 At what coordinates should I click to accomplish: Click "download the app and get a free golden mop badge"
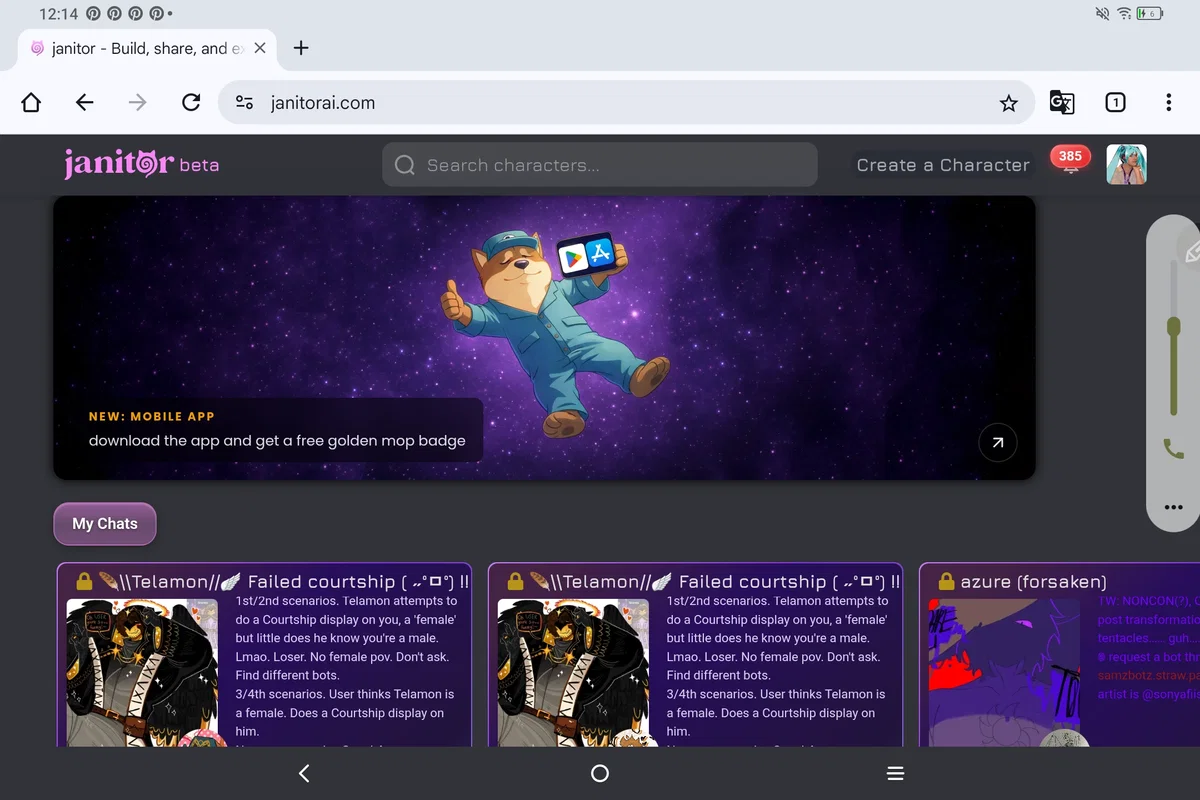point(277,440)
